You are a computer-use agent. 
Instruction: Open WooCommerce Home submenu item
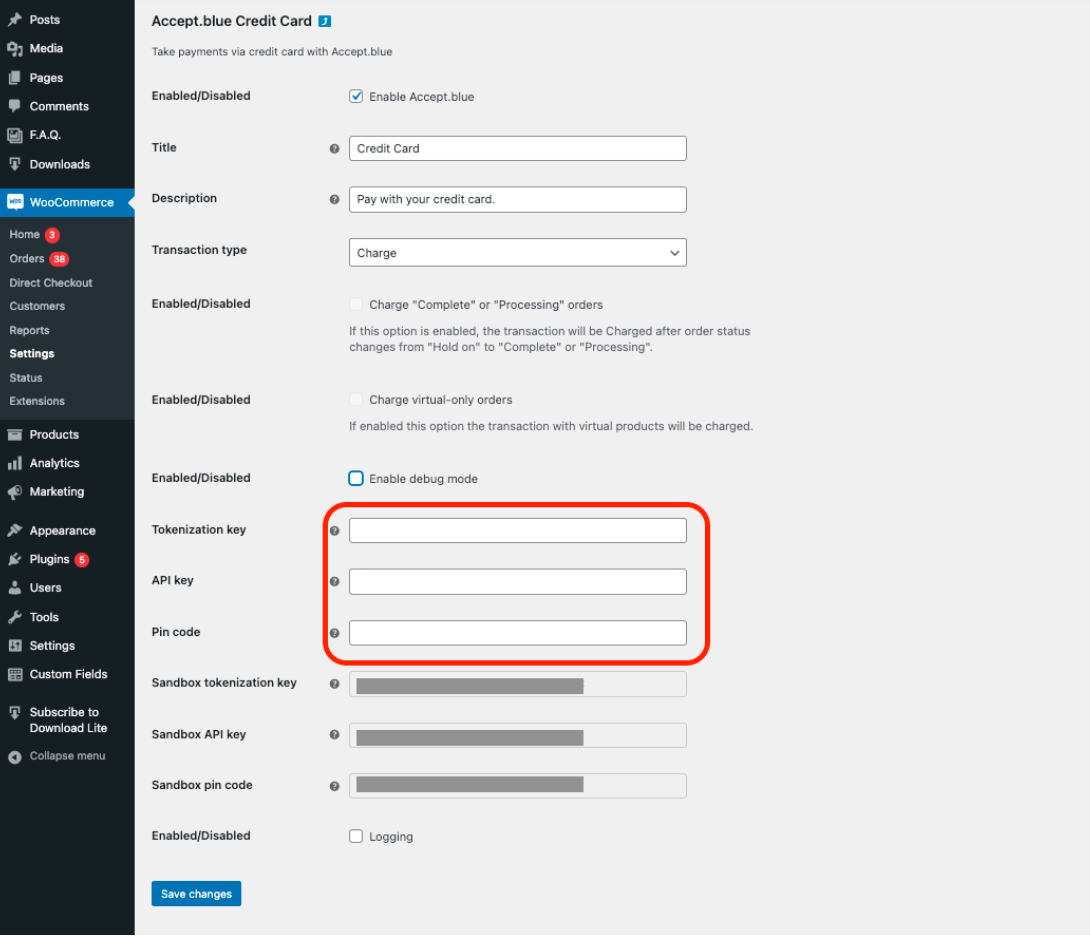[x=24, y=234]
